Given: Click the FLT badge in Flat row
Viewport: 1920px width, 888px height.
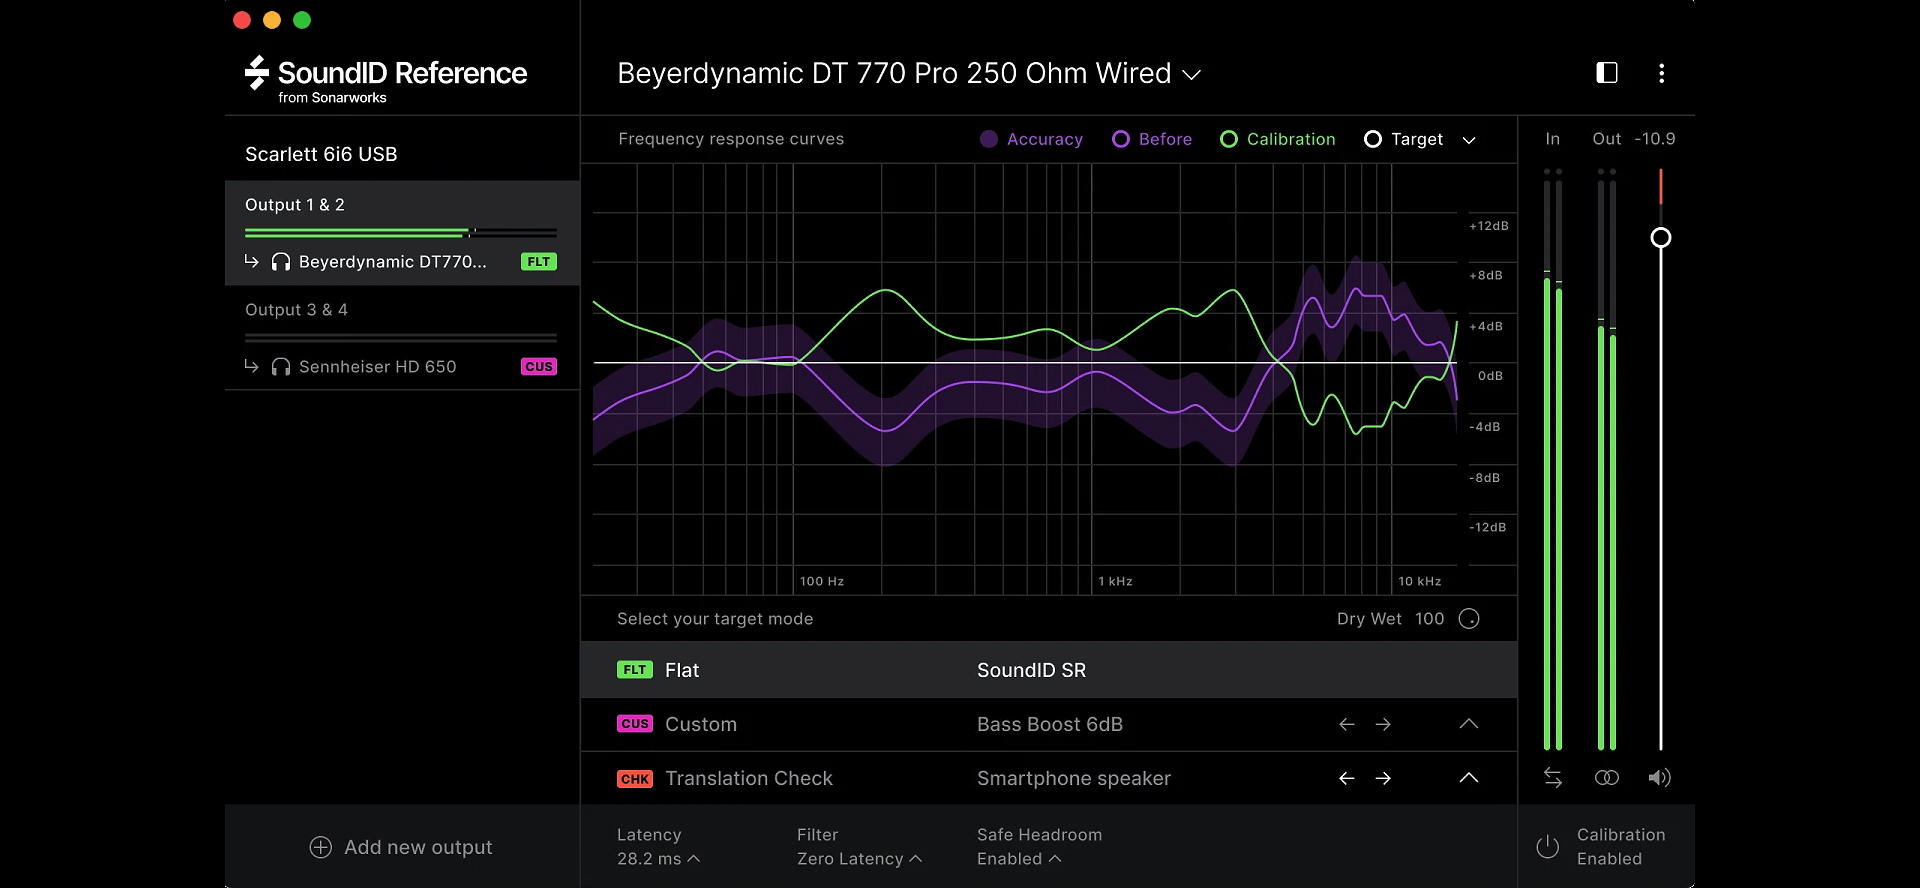Looking at the screenshot, I should [635, 670].
